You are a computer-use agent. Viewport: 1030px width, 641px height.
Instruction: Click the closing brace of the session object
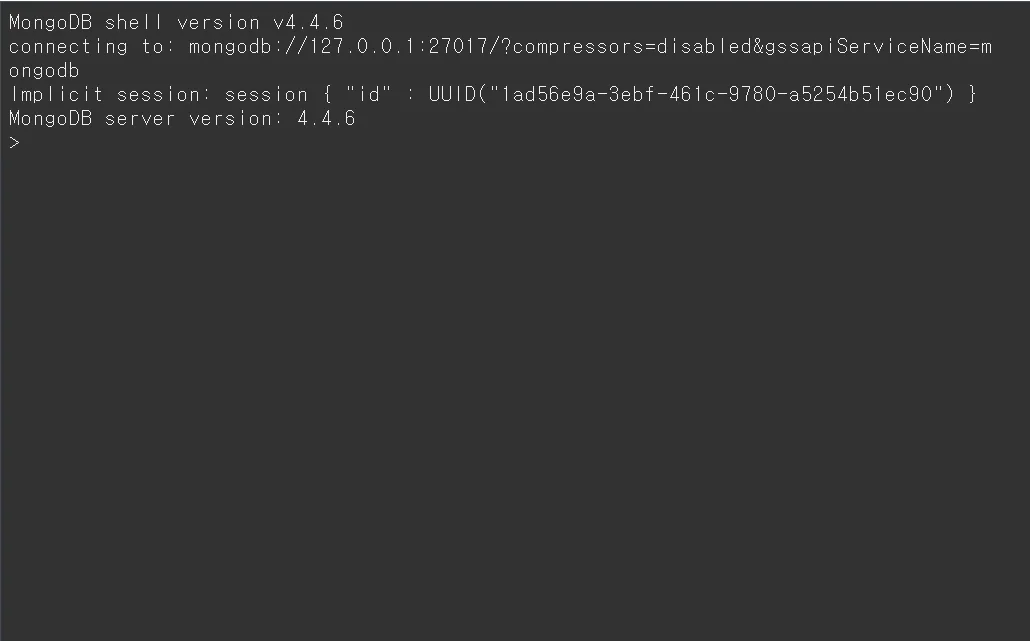click(x=972, y=95)
